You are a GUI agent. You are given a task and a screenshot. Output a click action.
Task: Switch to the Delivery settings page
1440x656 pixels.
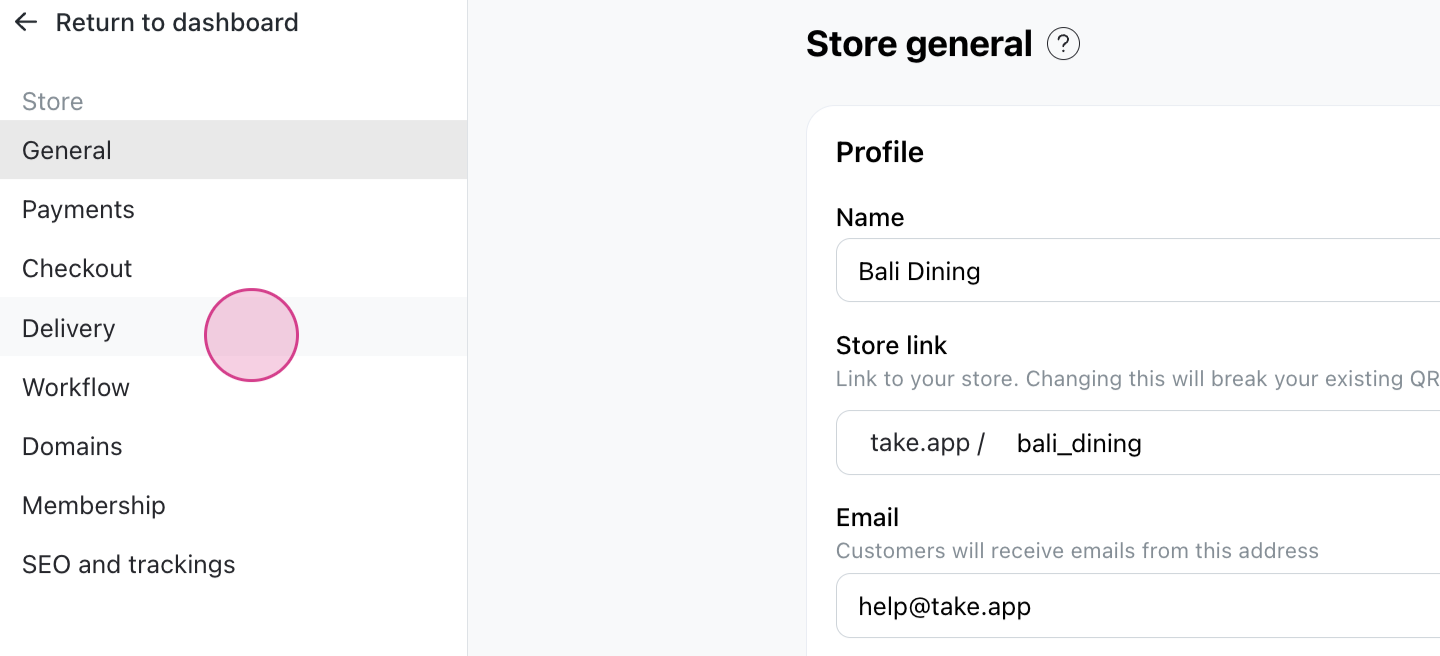coord(233,327)
